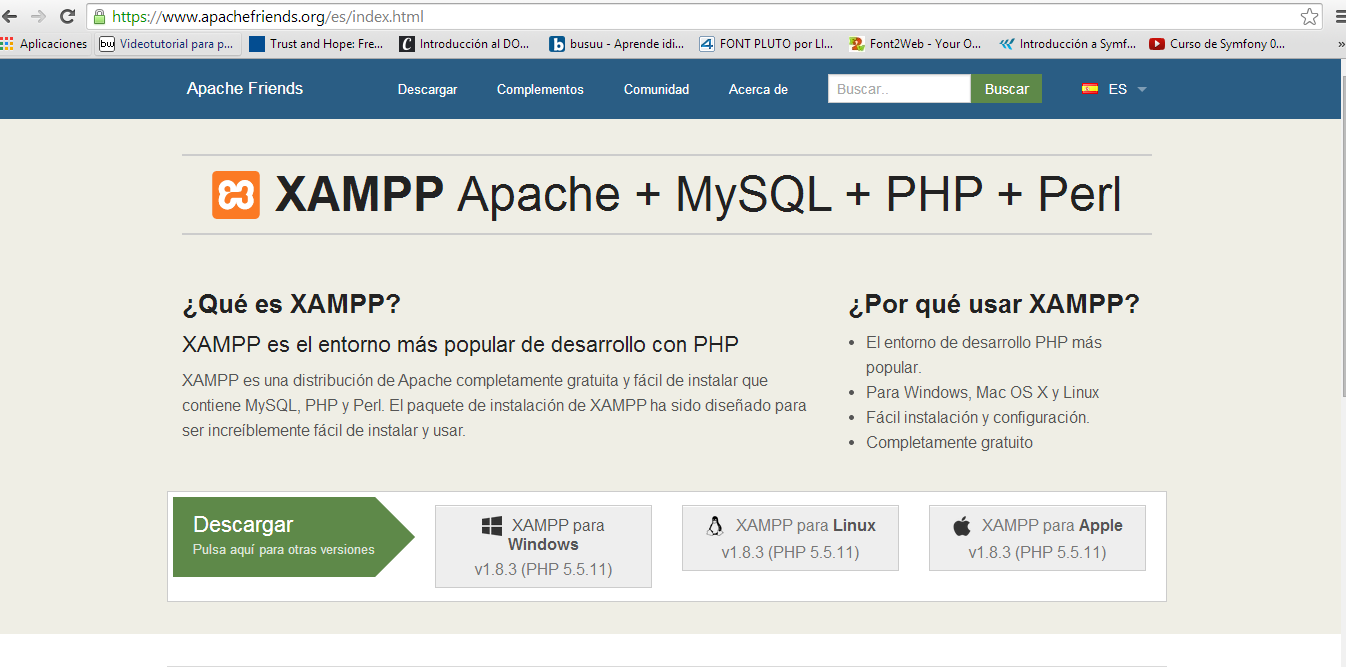Open FONT PLUTO bookmark
Image resolution: width=1346 pixels, height=667 pixels.
(x=766, y=44)
